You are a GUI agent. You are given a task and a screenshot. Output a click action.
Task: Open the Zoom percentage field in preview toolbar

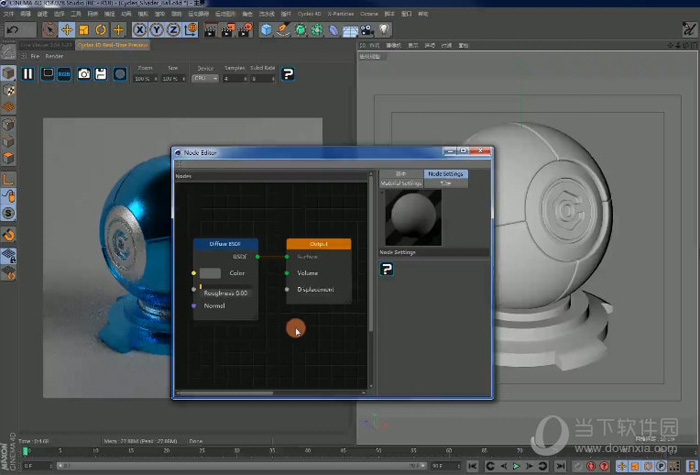(x=143, y=78)
